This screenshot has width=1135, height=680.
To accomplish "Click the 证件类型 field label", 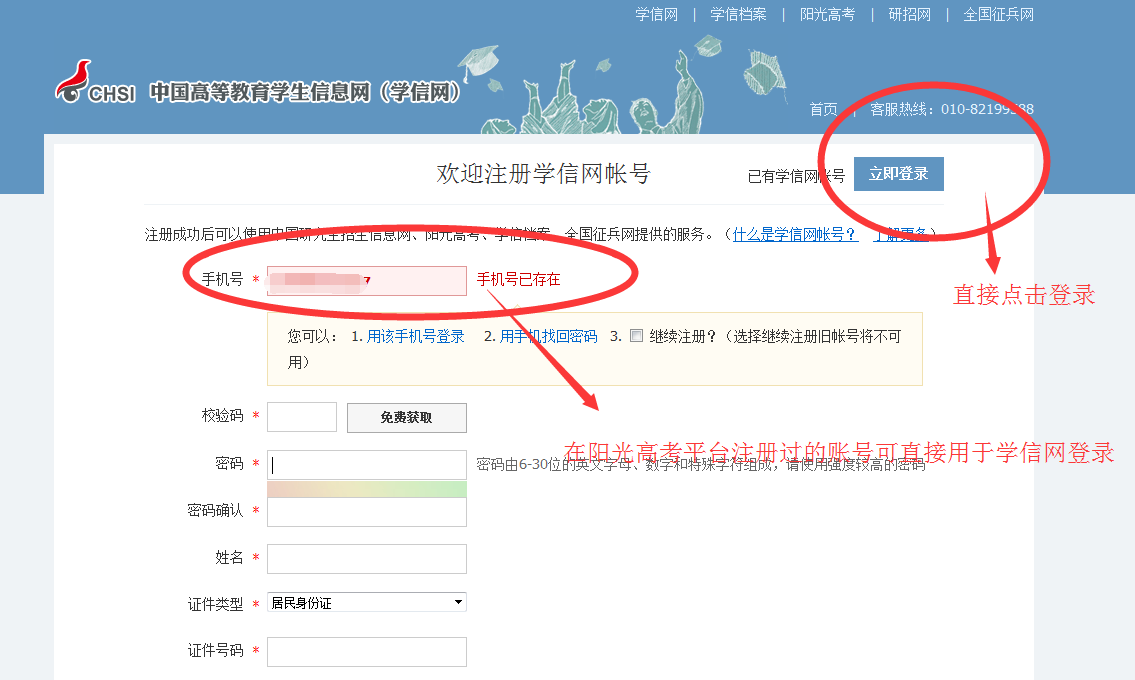I will [216, 604].
